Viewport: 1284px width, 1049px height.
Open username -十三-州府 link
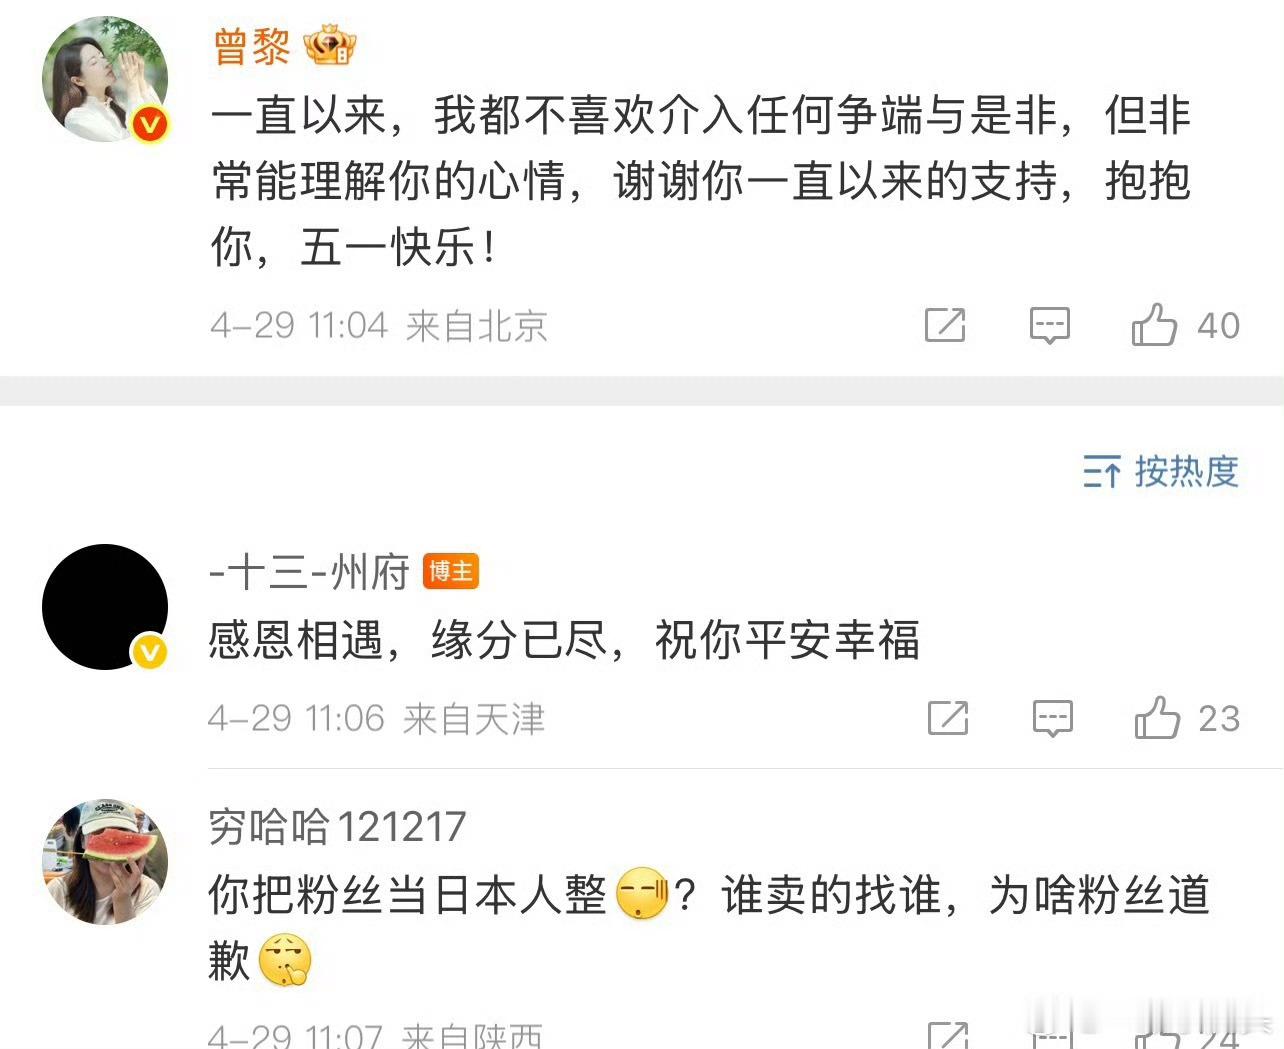[x=309, y=573]
